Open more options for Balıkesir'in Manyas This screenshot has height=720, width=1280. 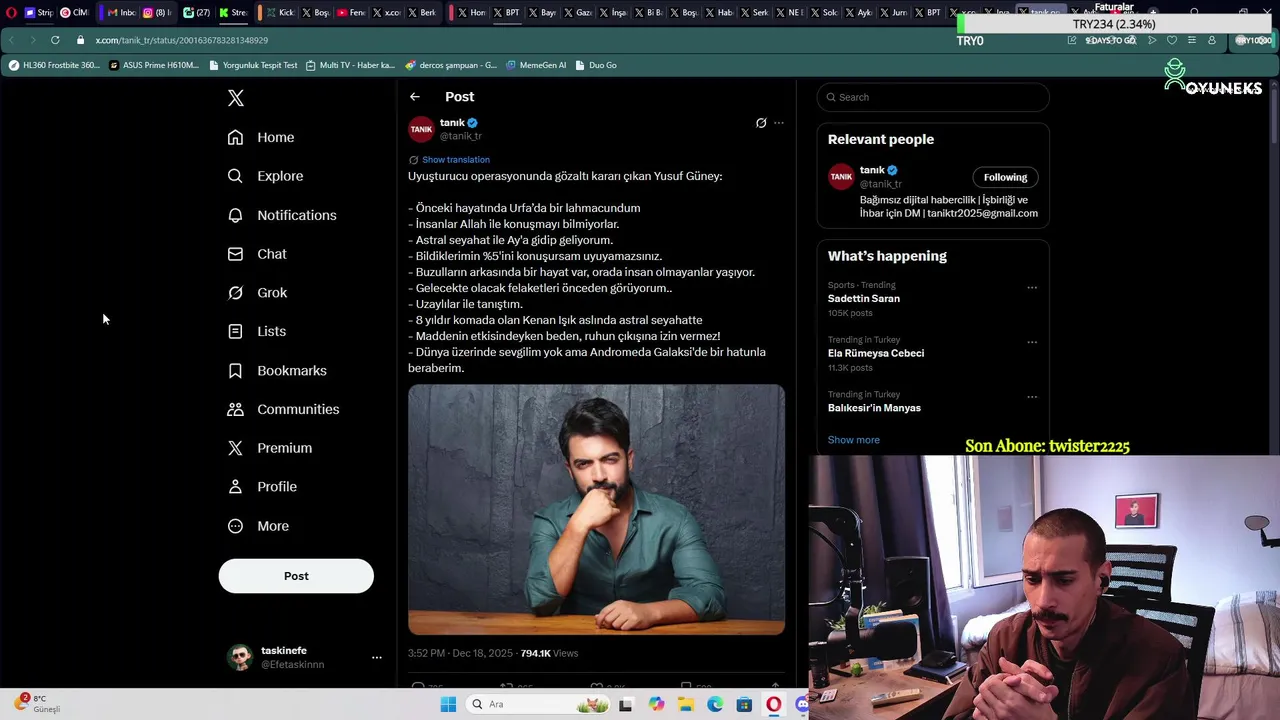(1032, 397)
